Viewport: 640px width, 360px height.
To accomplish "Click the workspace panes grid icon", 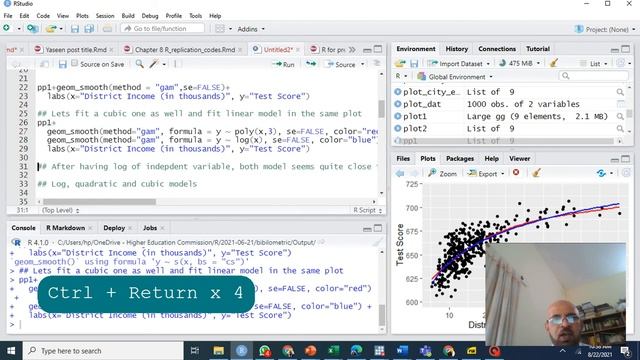I will 220,29.
